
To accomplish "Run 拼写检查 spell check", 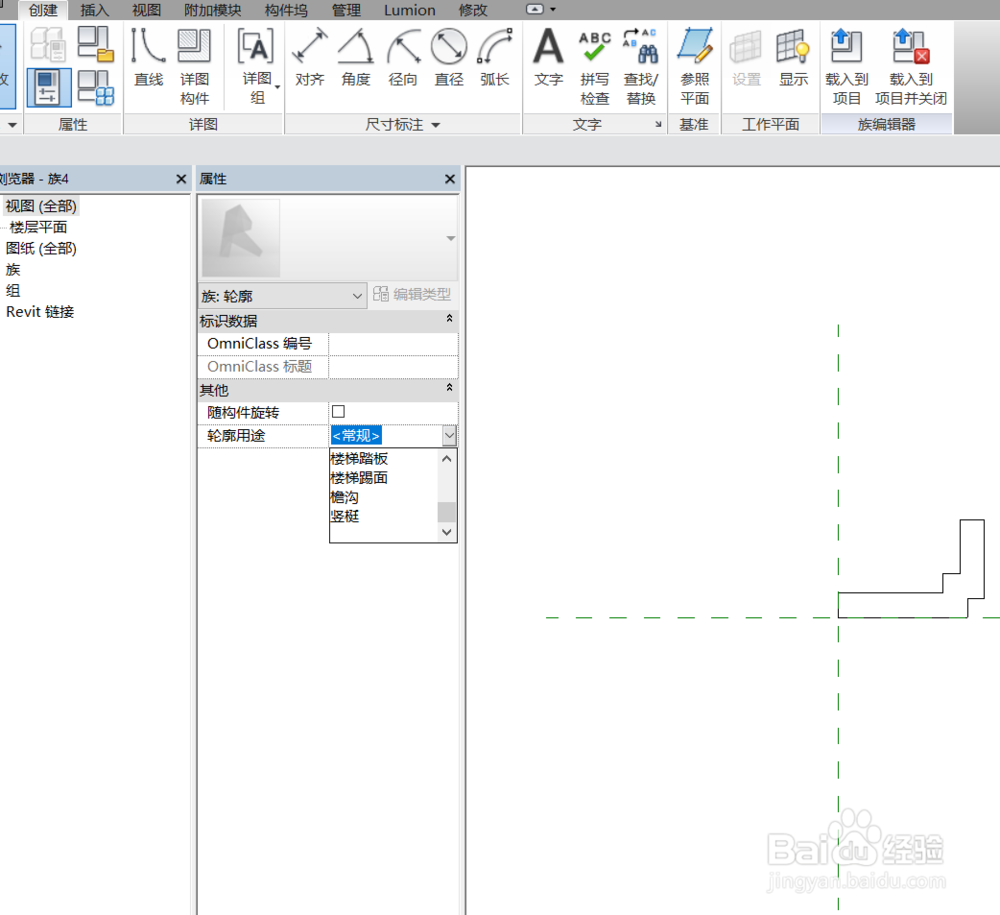I will tap(595, 66).
